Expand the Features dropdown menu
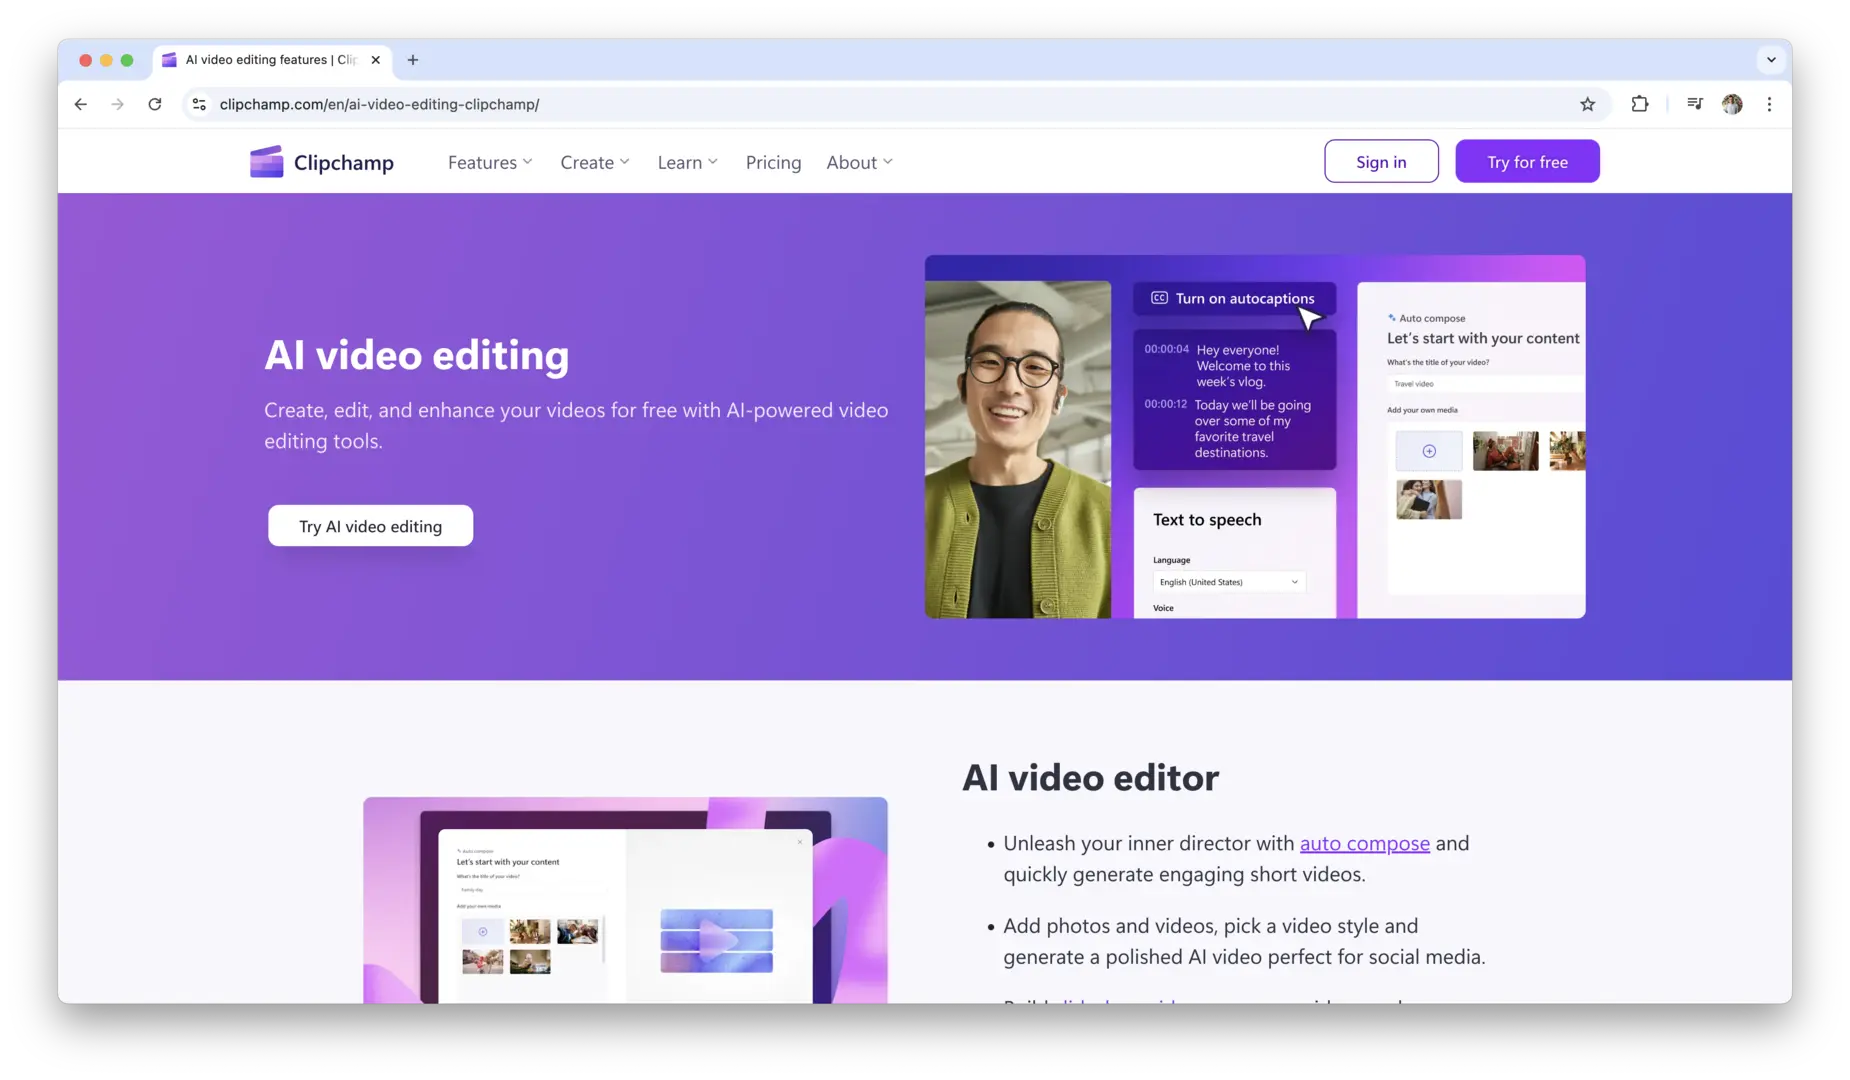1850x1080 pixels. (490, 162)
